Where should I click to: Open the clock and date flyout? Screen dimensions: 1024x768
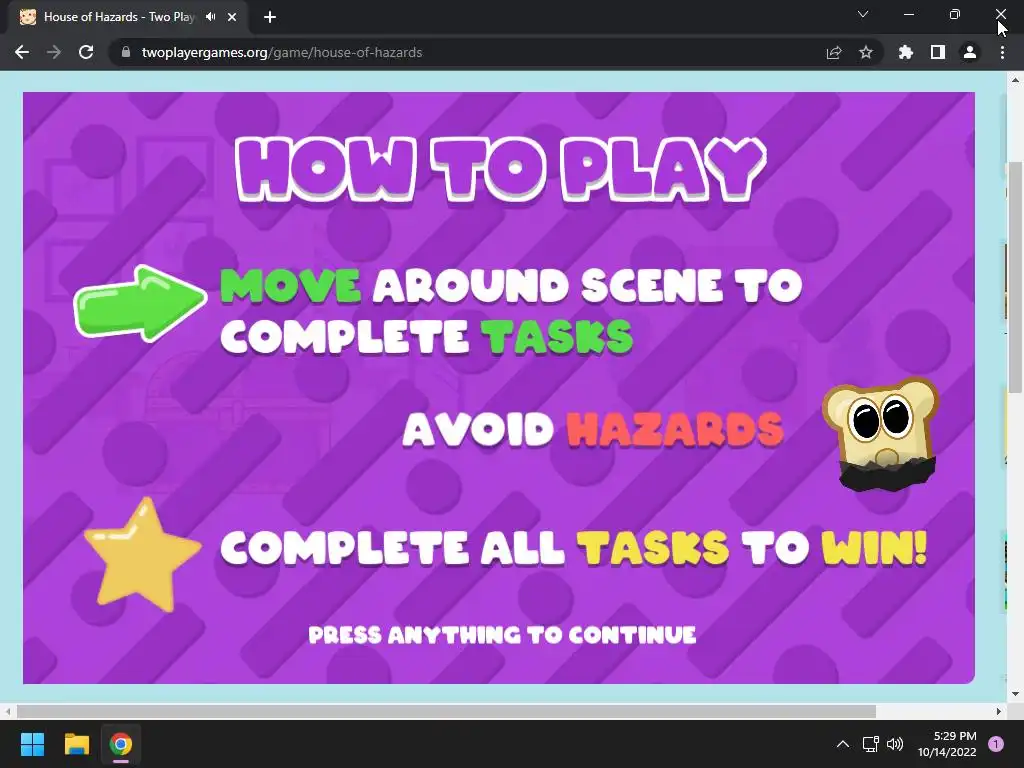point(947,744)
